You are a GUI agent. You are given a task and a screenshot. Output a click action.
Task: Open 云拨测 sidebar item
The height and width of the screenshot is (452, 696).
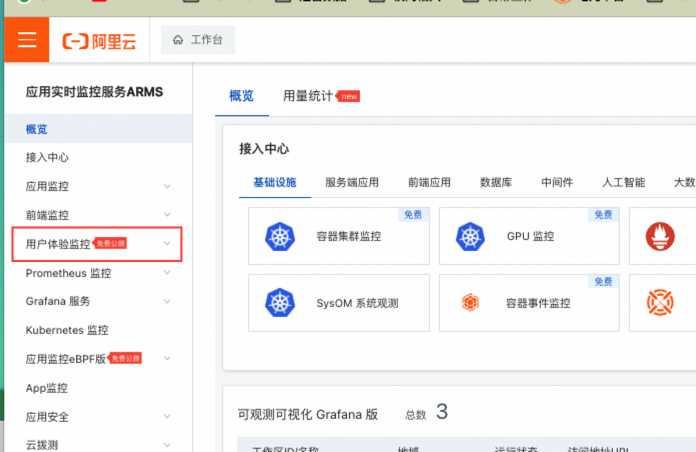pyautogui.click(x=42, y=445)
